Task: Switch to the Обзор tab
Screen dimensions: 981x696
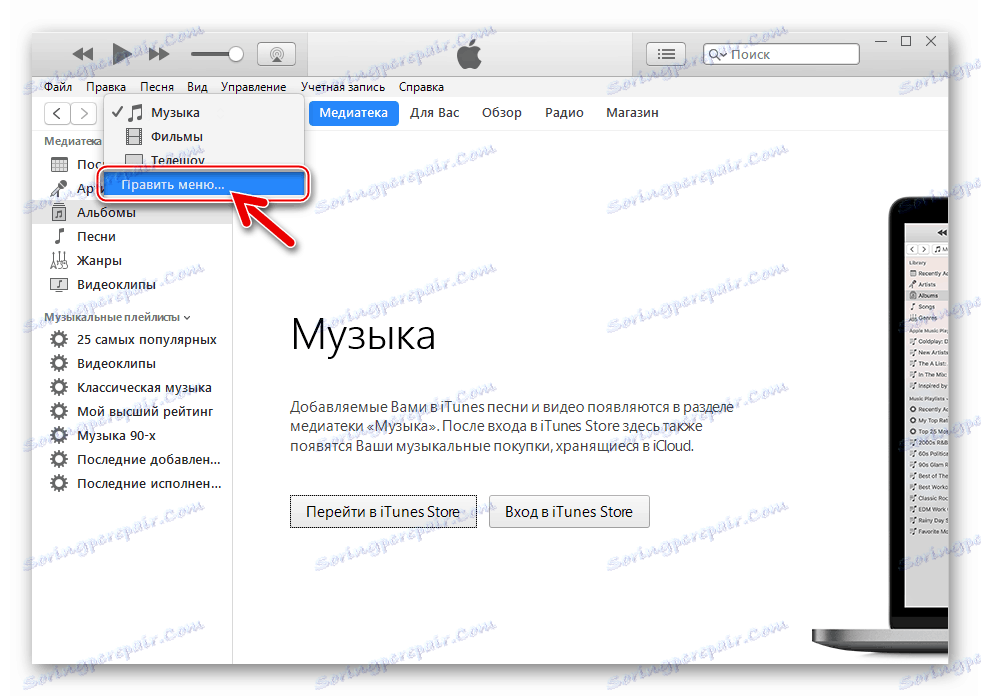Action: click(x=501, y=113)
